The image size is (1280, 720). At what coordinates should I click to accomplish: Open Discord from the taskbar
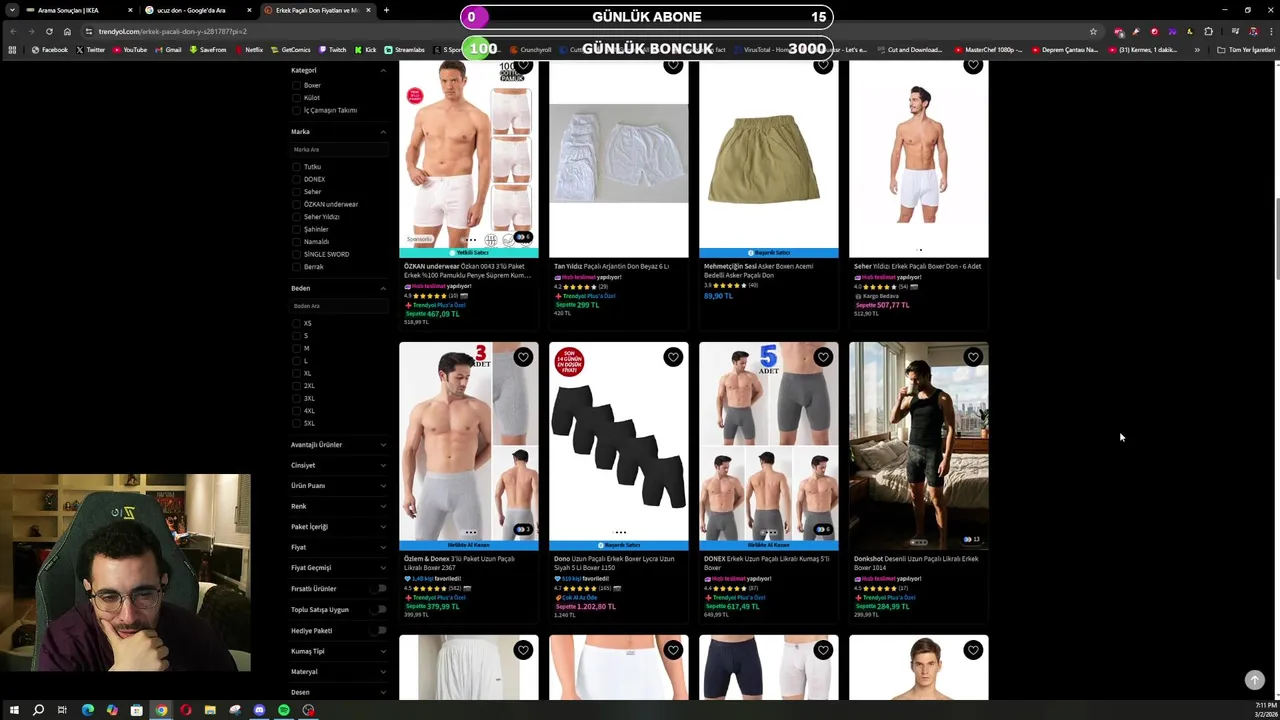click(x=259, y=710)
